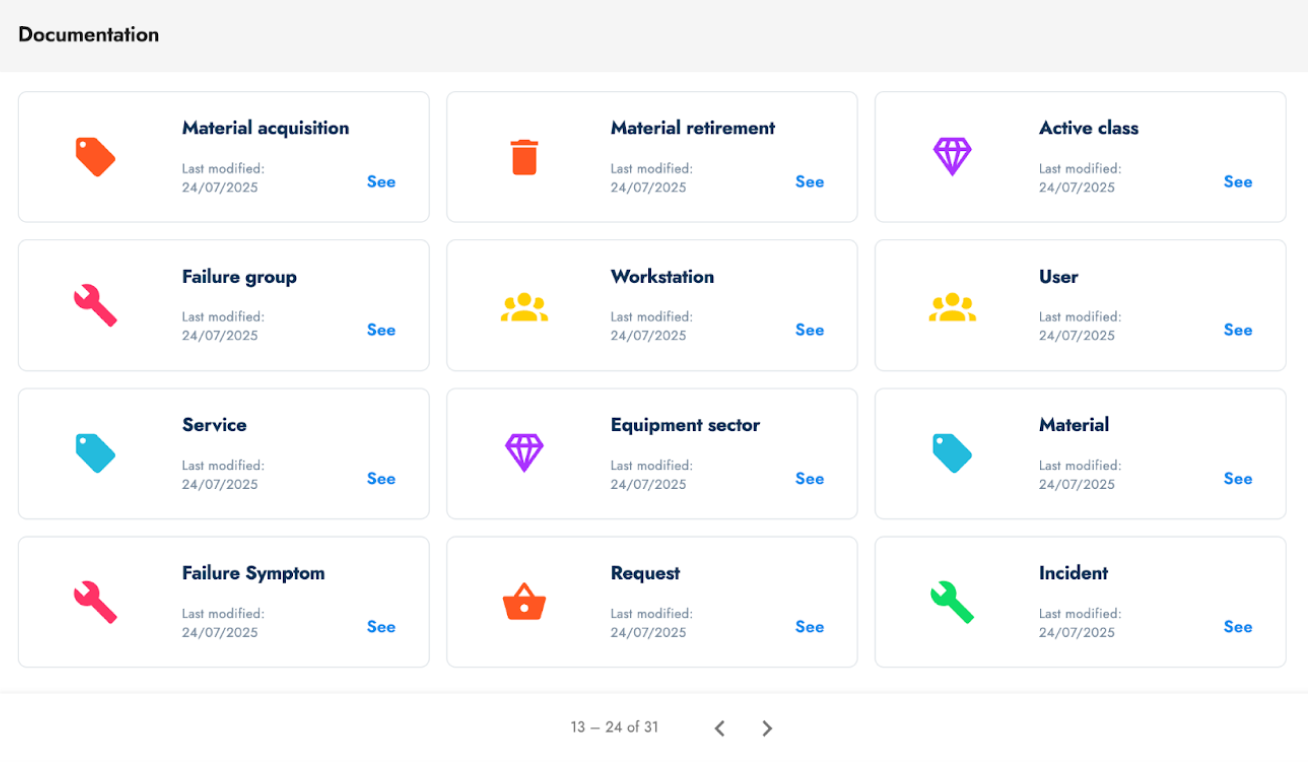Click the Material retirement trash icon
1308x768 pixels.
tap(524, 156)
